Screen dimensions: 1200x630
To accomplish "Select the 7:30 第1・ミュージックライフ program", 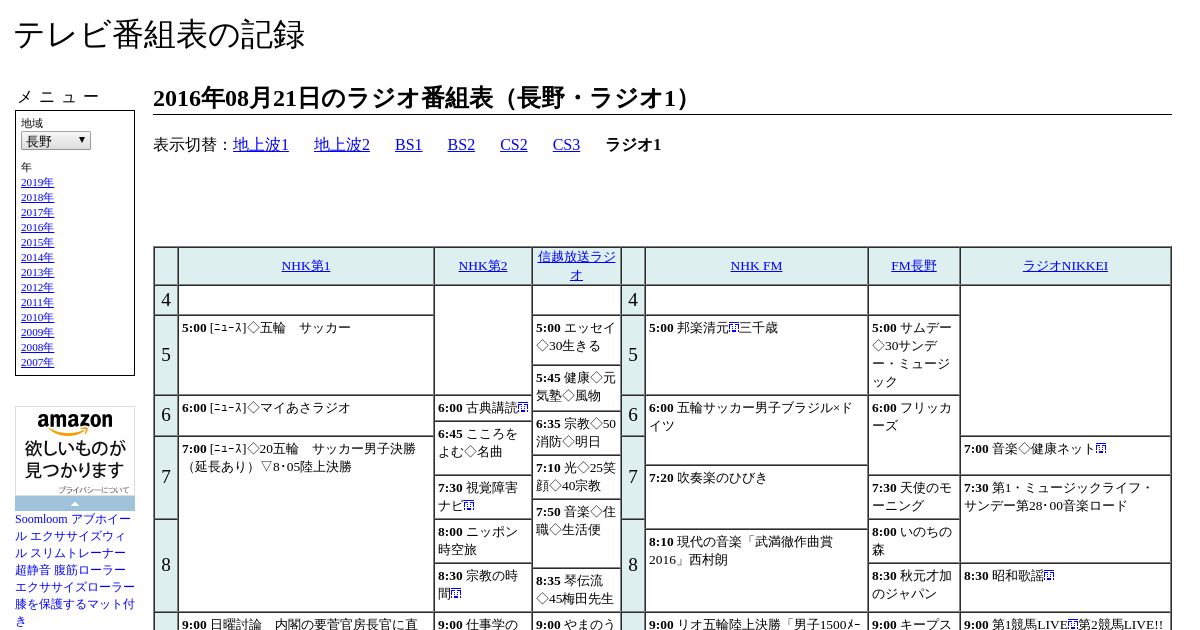I will click(1065, 519).
